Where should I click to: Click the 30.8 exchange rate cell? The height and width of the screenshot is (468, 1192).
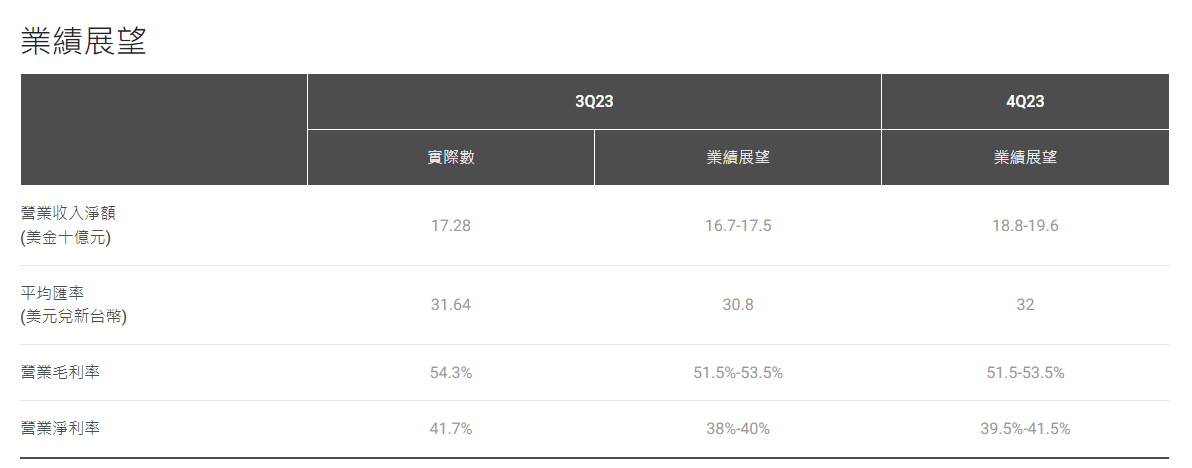coord(738,305)
